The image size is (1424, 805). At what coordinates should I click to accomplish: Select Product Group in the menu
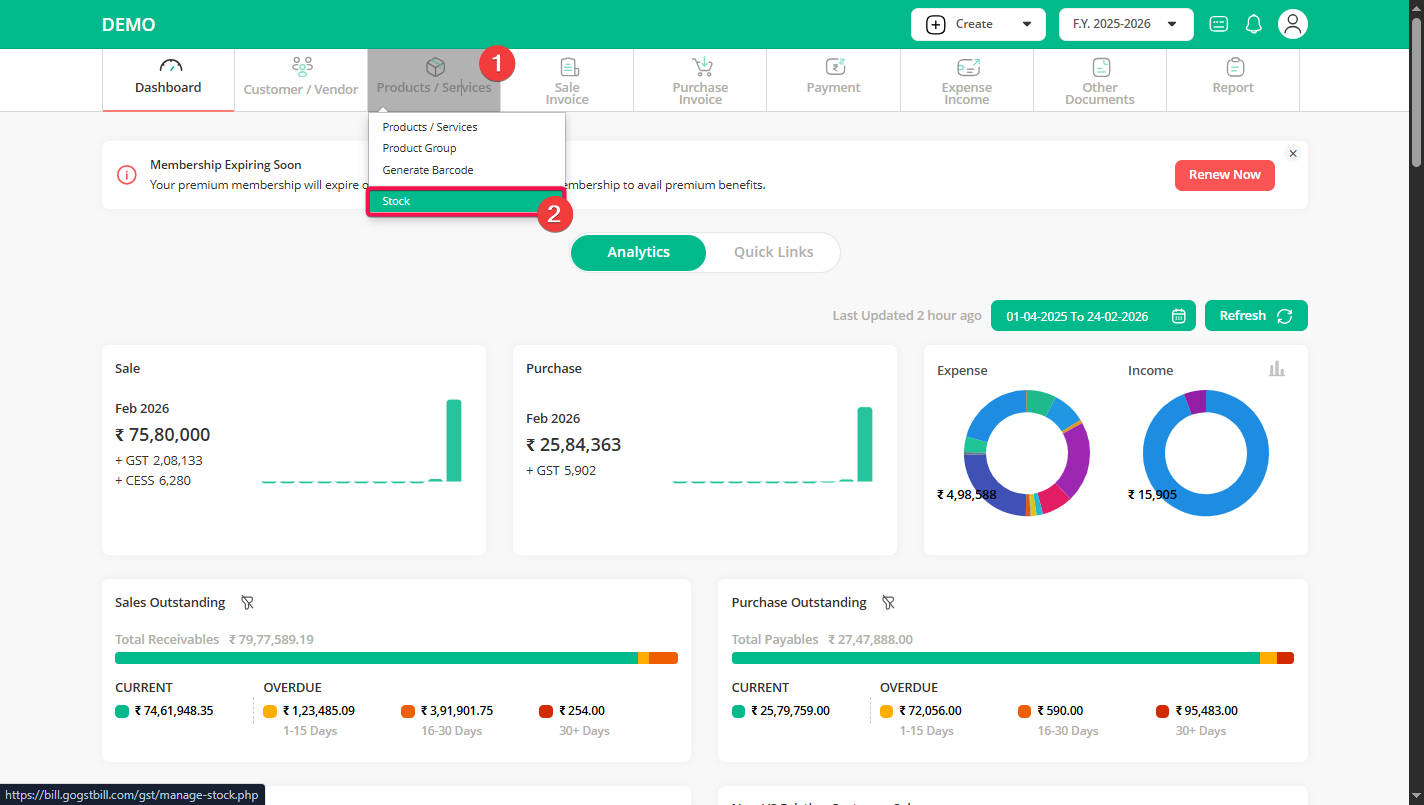[x=419, y=148]
